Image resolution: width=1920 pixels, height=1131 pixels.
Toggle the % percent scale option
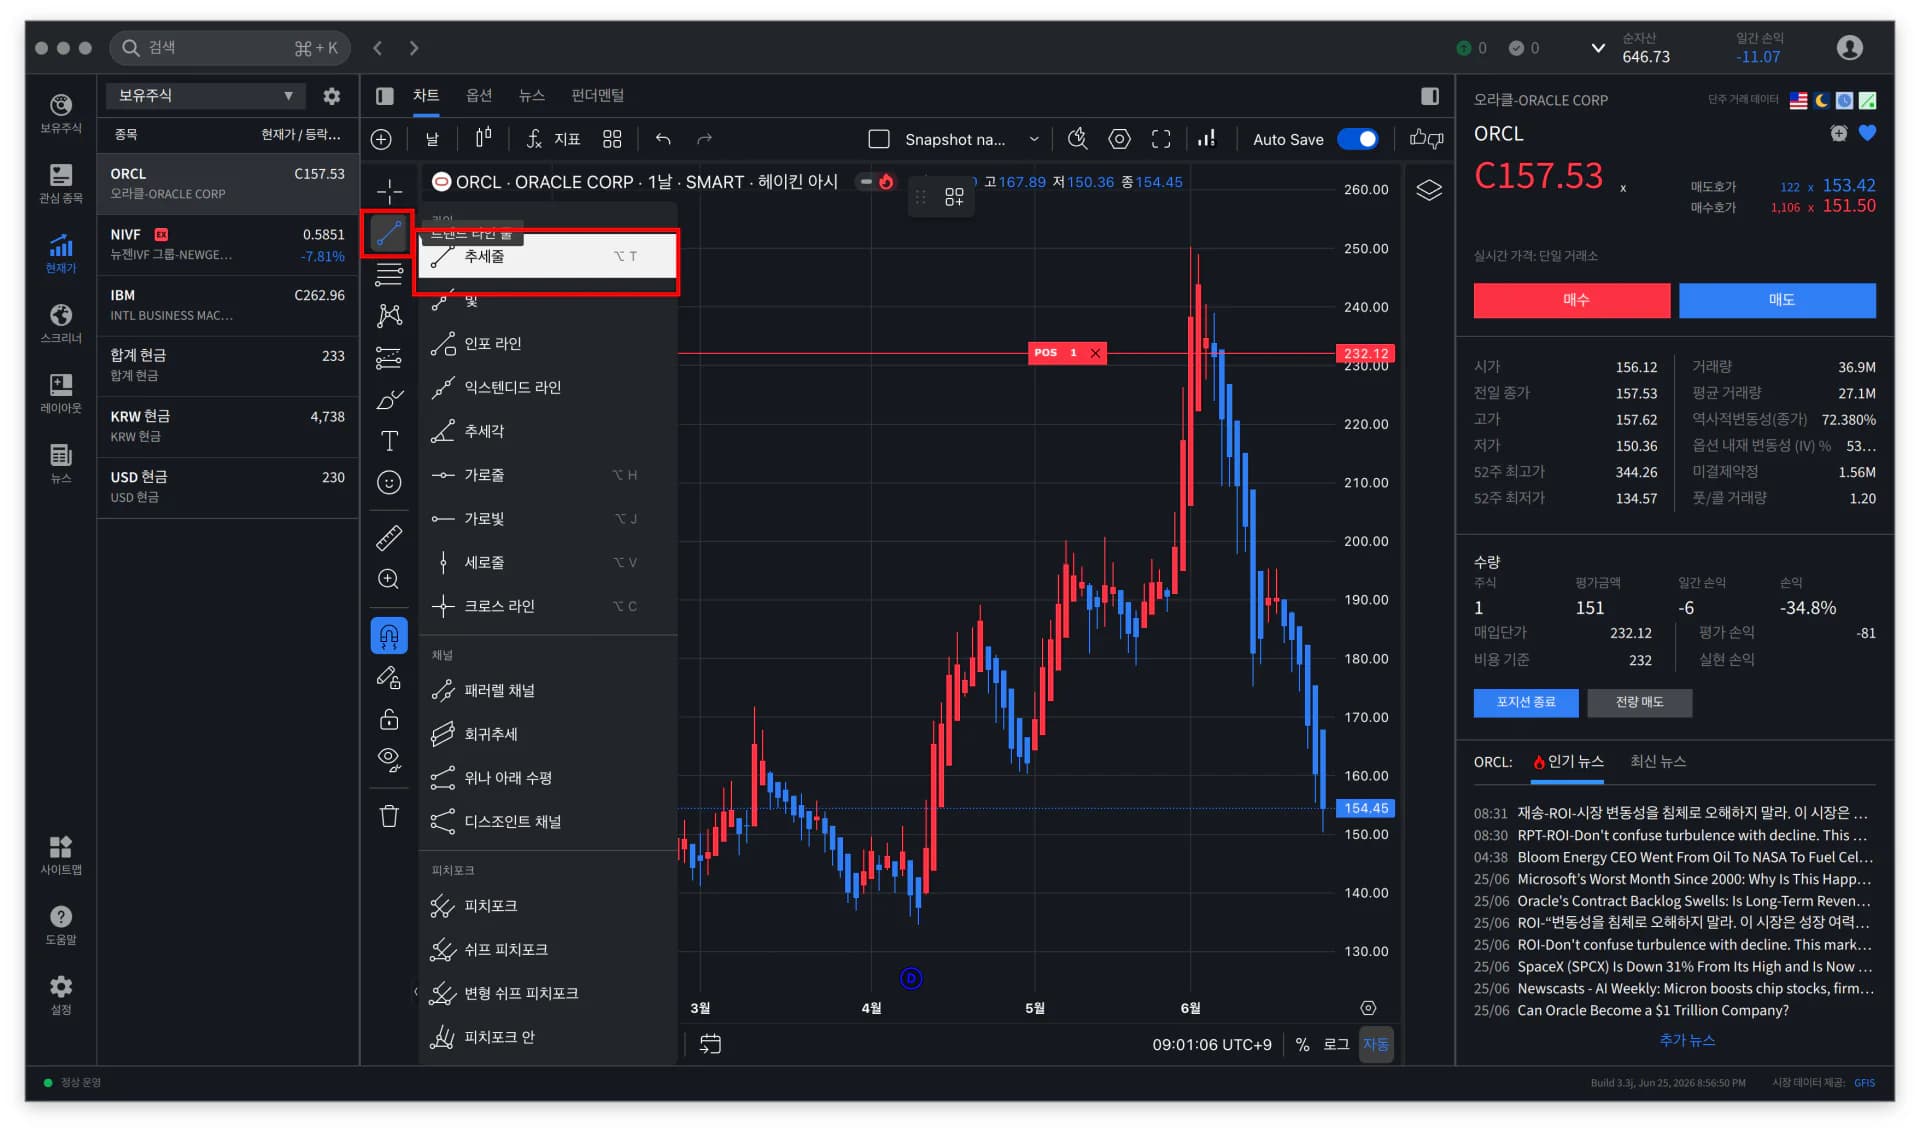(x=1302, y=1044)
